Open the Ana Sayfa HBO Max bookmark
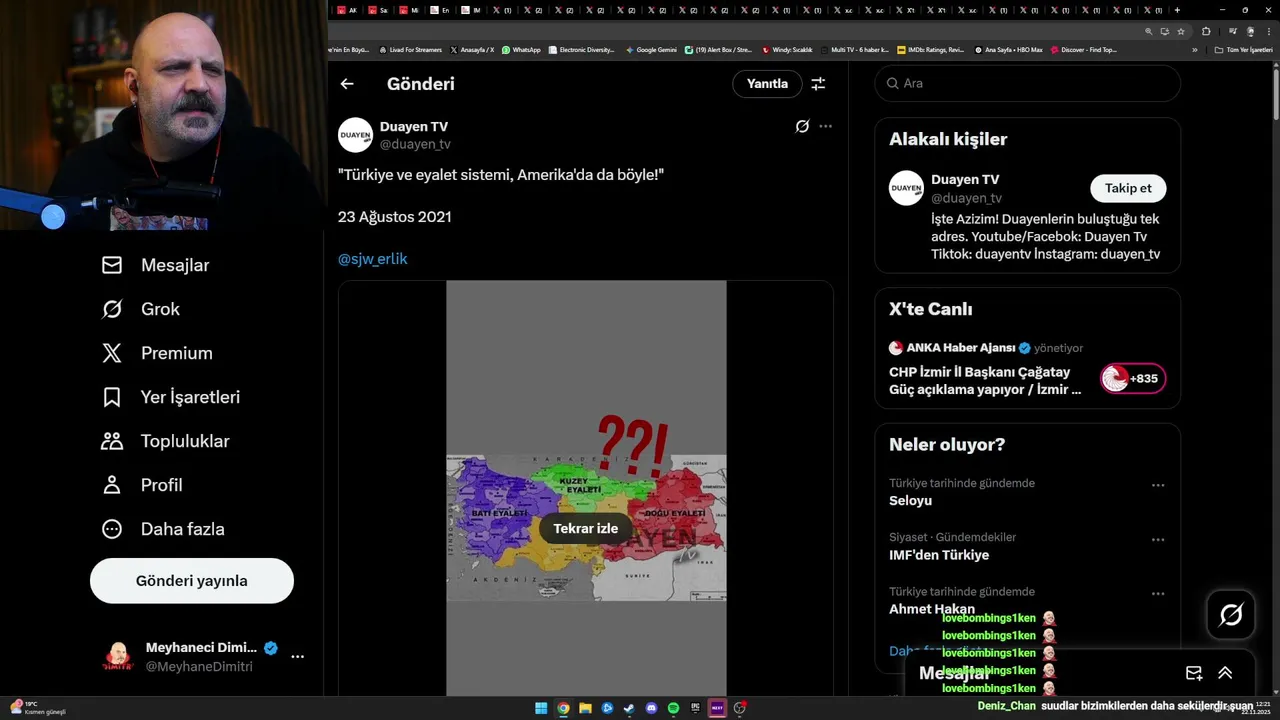Image resolution: width=1280 pixels, height=720 pixels. [x=1009, y=49]
